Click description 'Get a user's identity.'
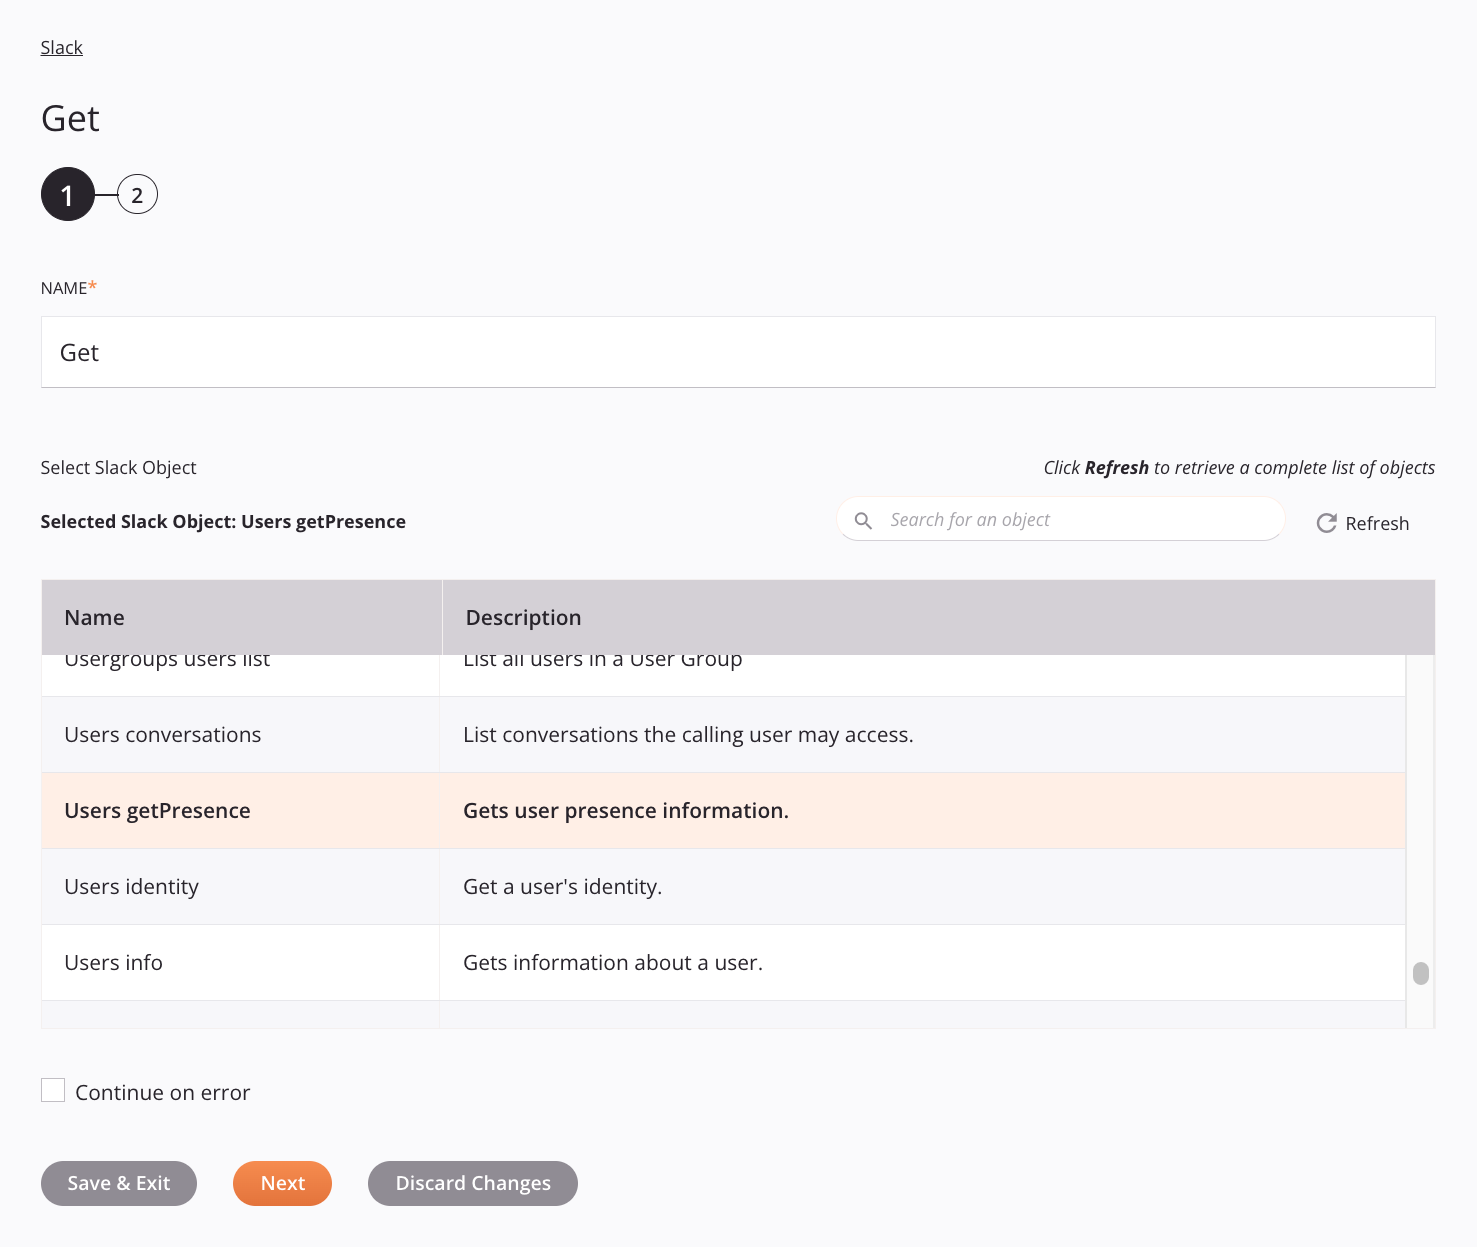 562,887
